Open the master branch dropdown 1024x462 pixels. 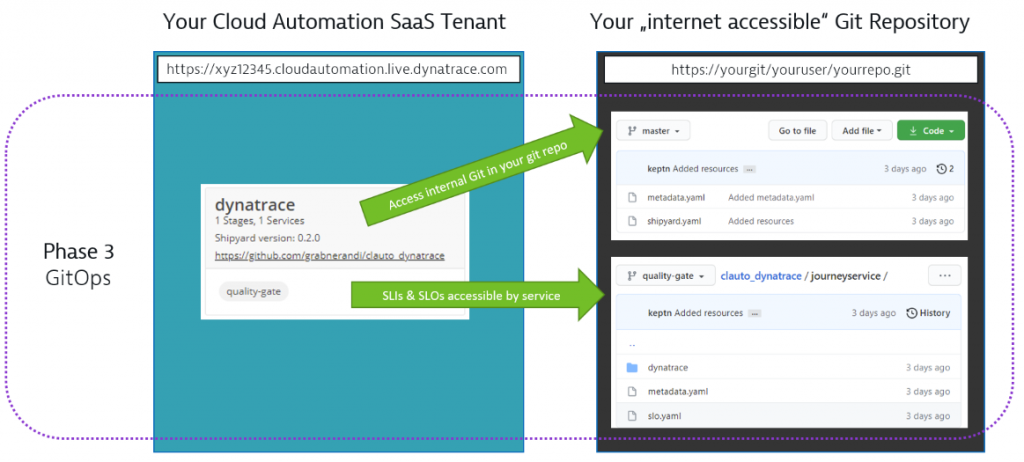pos(652,131)
